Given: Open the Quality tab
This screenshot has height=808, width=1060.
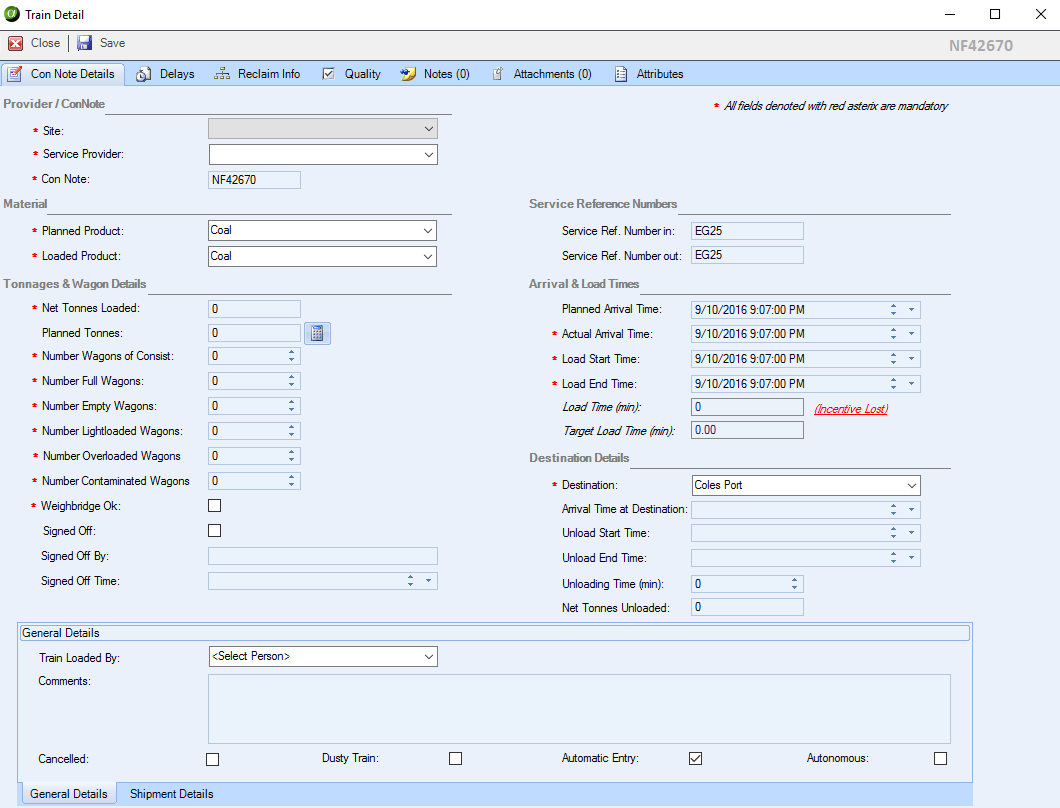Looking at the screenshot, I should (x=352, y=74).
